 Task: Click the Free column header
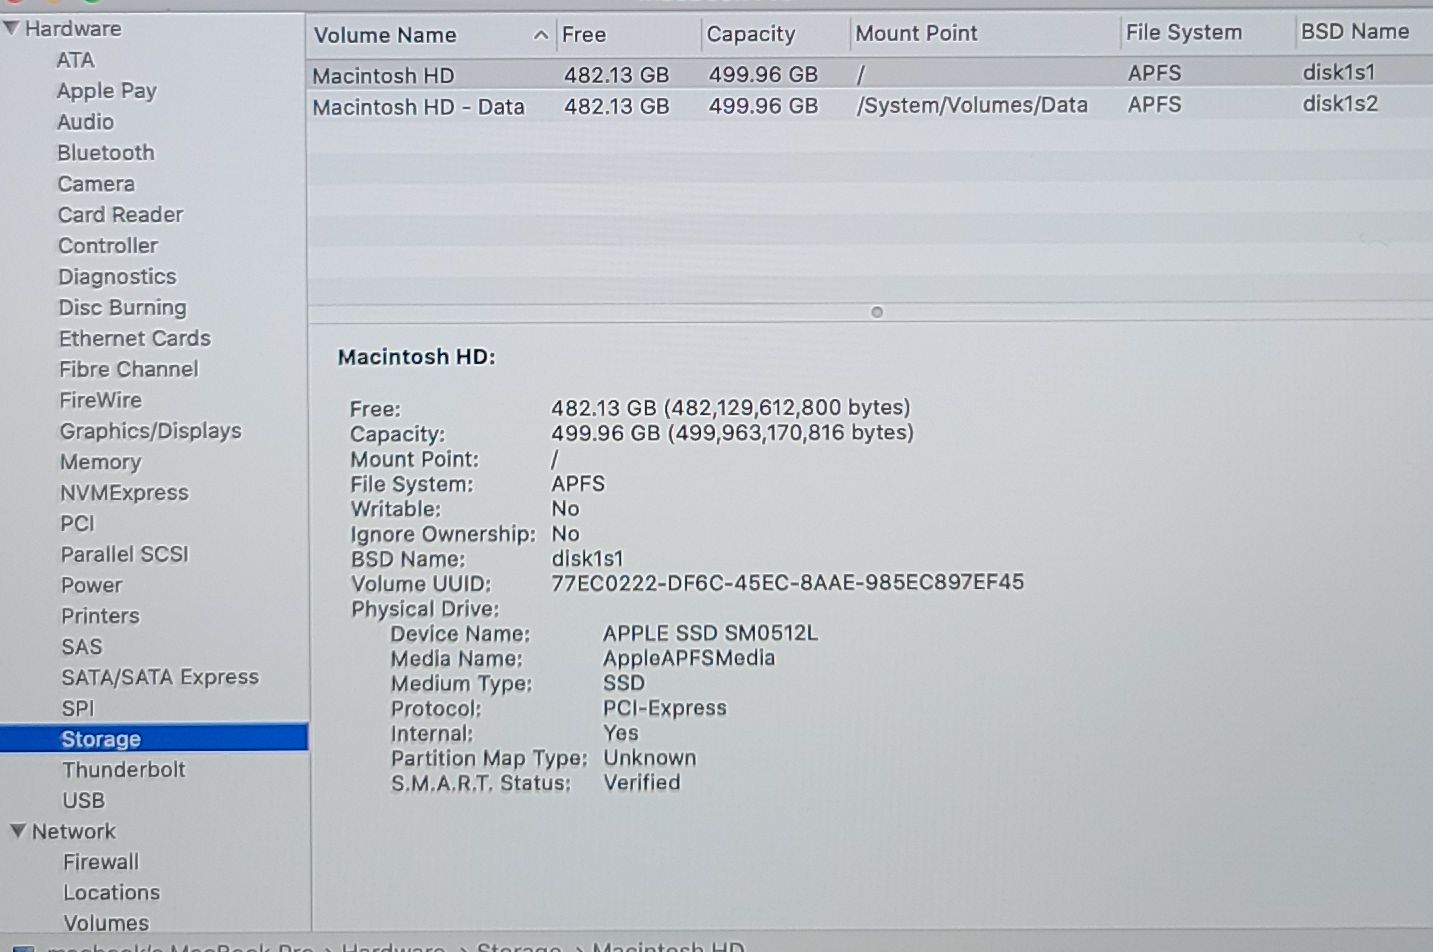click(584, 35)
